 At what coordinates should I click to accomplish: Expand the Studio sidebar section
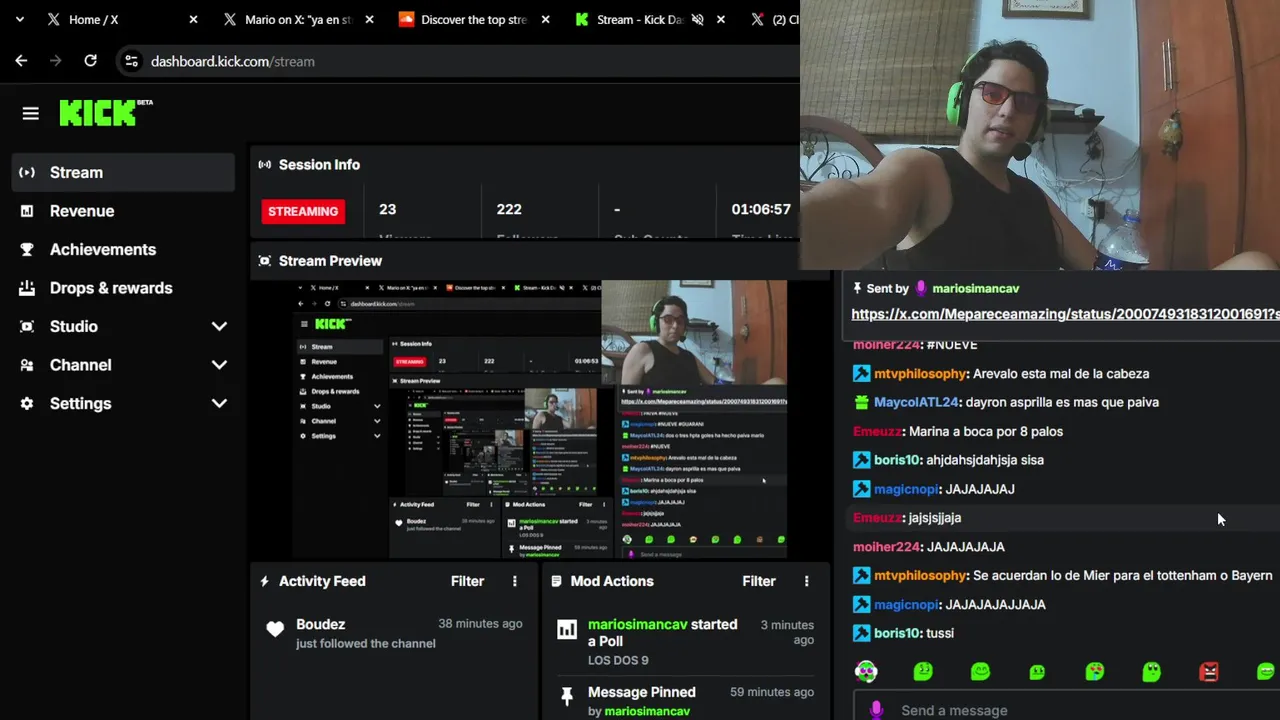pyautogui.click(x=219, y=327)
